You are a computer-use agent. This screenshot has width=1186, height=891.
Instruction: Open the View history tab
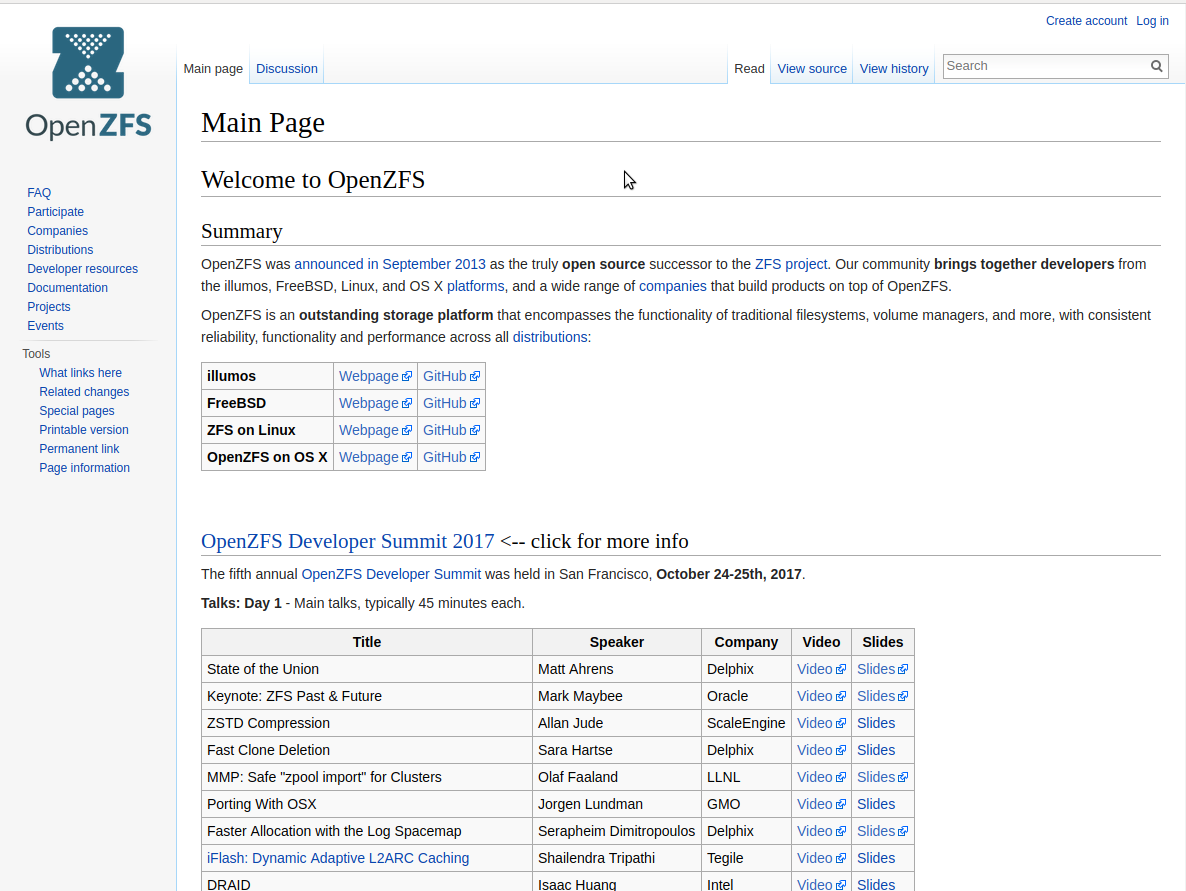click(894, 68)
